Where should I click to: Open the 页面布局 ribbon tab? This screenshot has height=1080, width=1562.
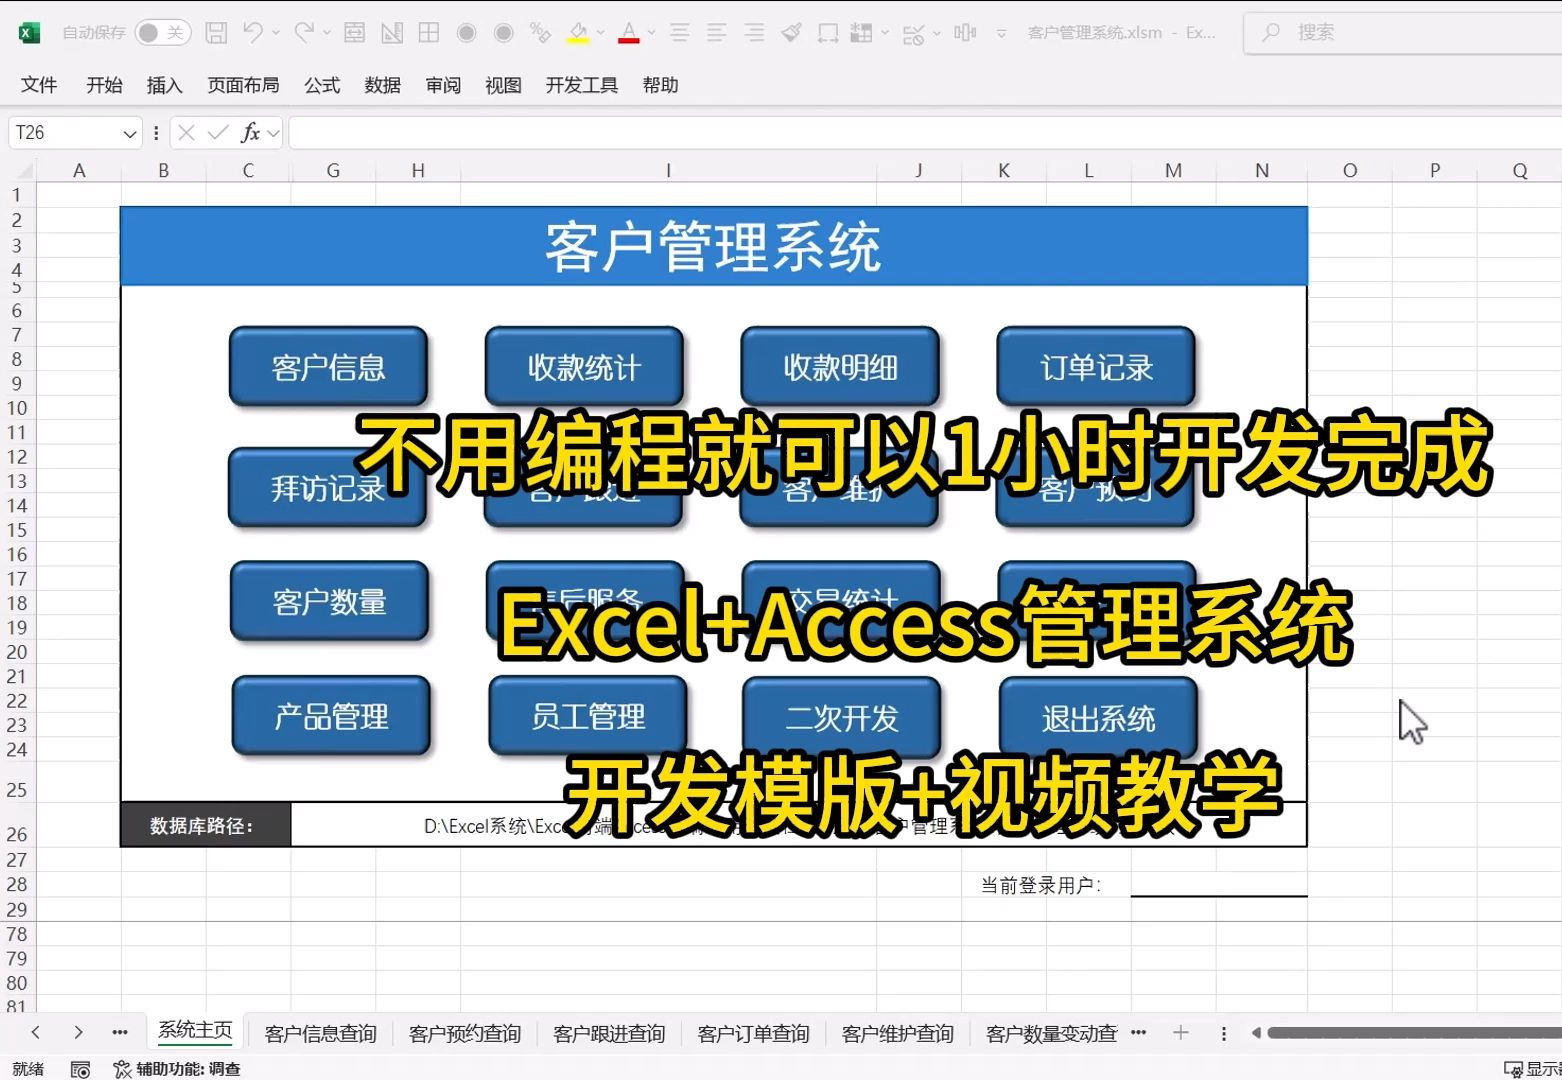click(x=243, y=85)
